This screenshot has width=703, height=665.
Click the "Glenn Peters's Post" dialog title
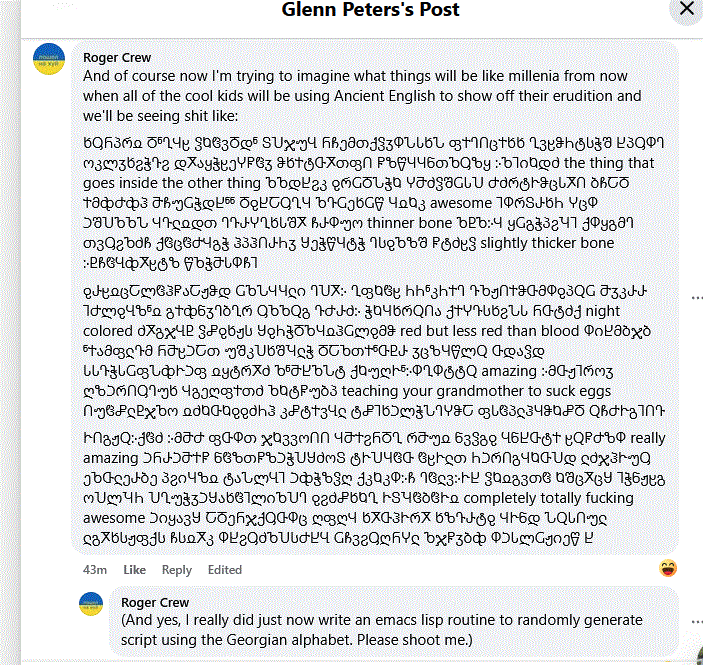coord(357,10)
